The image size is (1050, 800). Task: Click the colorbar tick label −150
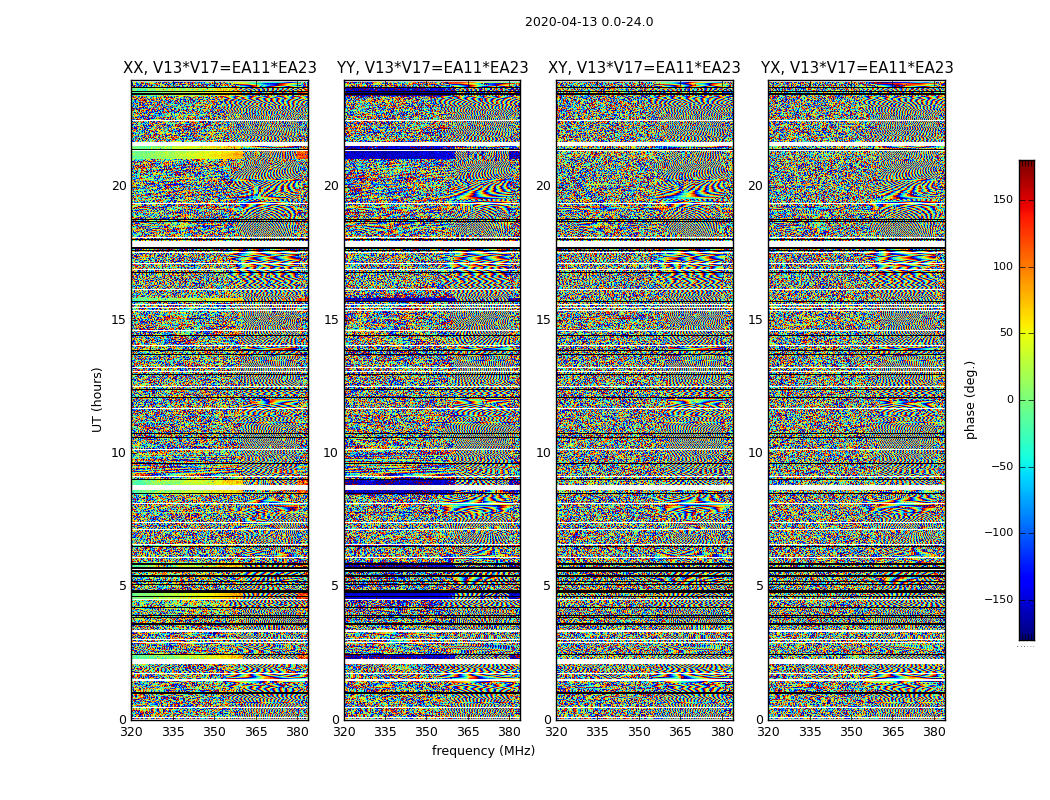click(x=999, y=599)
